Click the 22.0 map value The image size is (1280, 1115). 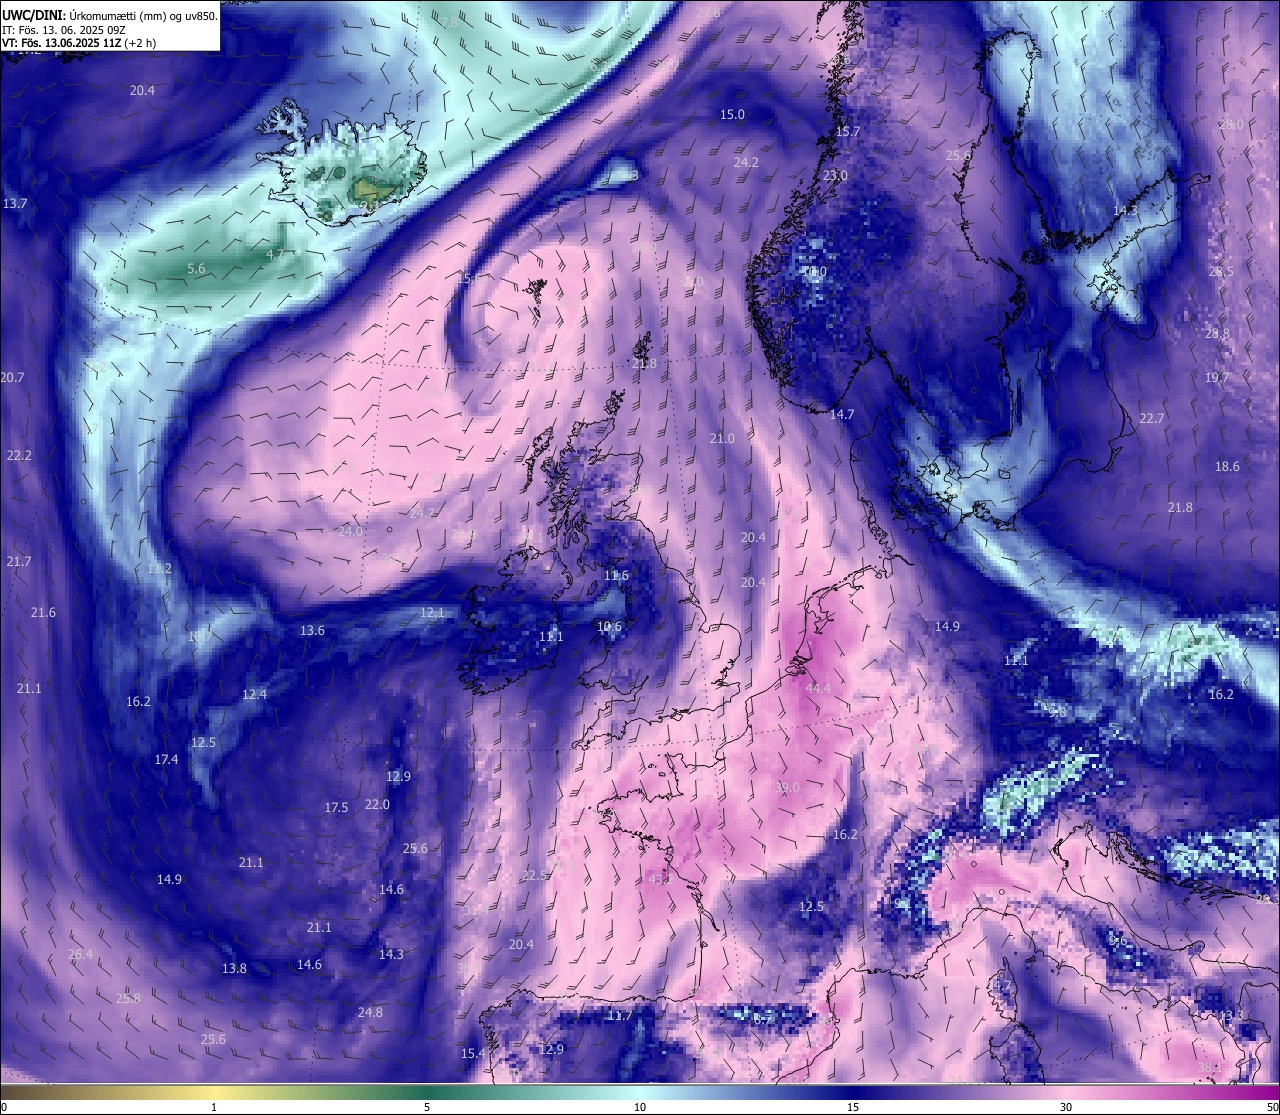click(x=377, y=804)
